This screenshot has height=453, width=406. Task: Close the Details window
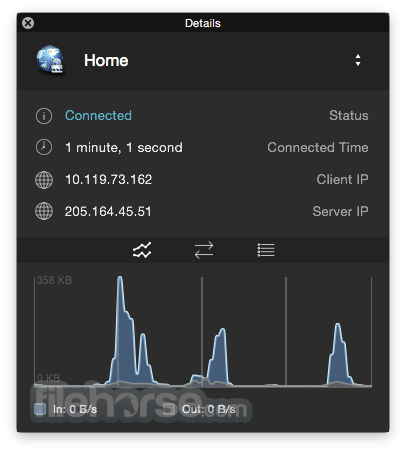coord(28,23)
